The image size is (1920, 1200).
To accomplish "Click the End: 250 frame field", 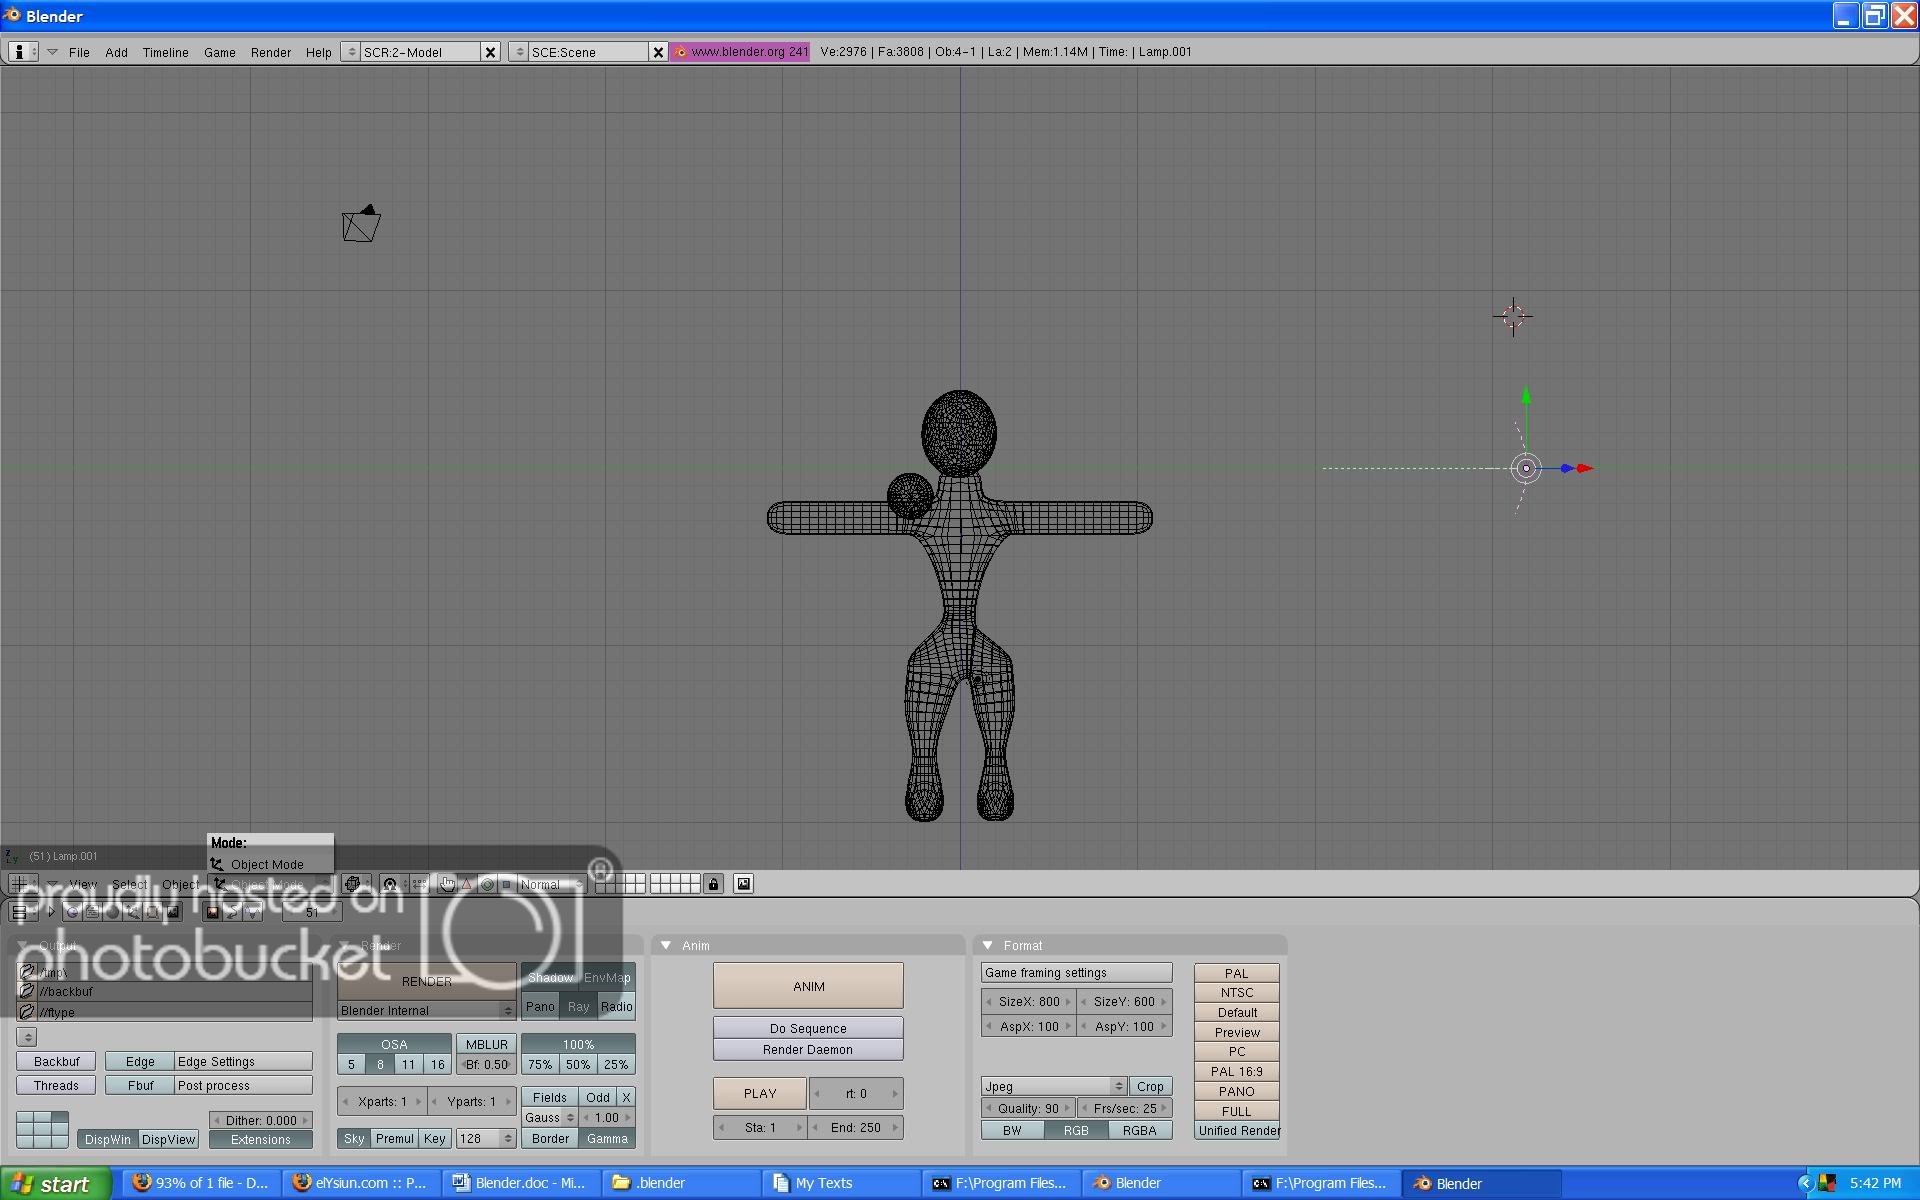I will [856, 1127].
